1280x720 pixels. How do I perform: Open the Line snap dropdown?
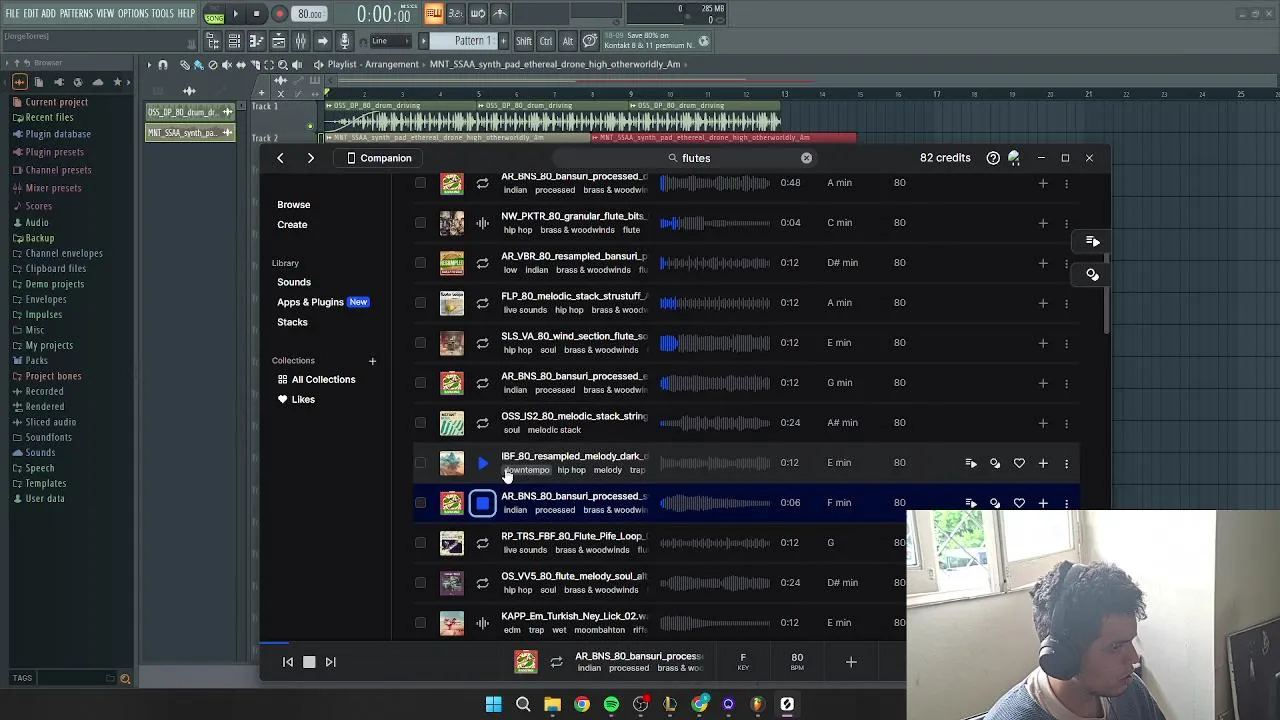click(391, 41)
